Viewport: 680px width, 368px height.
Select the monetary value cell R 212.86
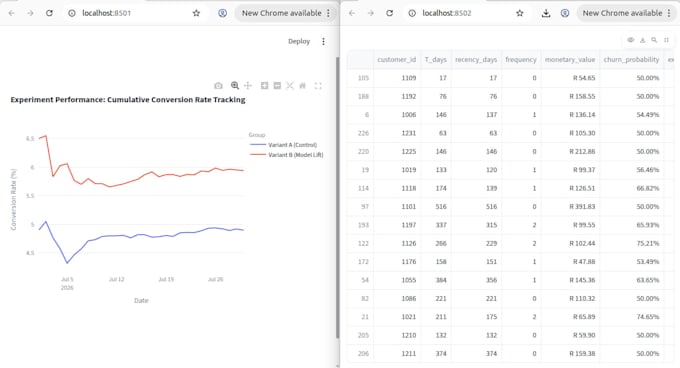tap(570, 151)
